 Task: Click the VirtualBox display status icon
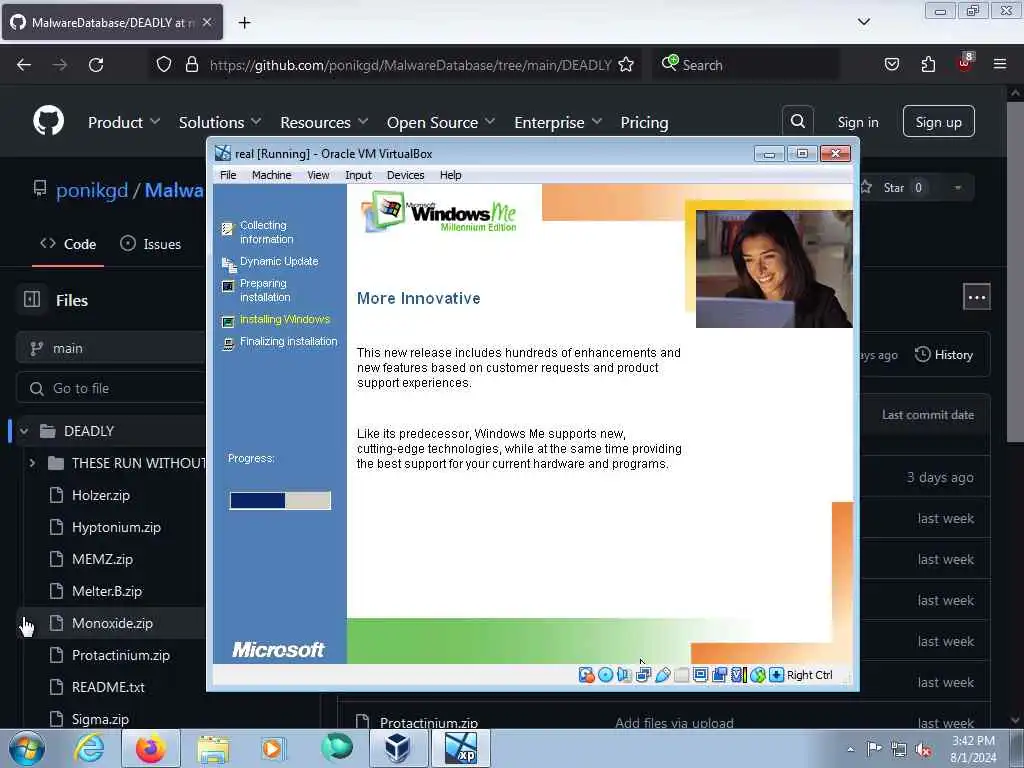(x=700, y=675)
